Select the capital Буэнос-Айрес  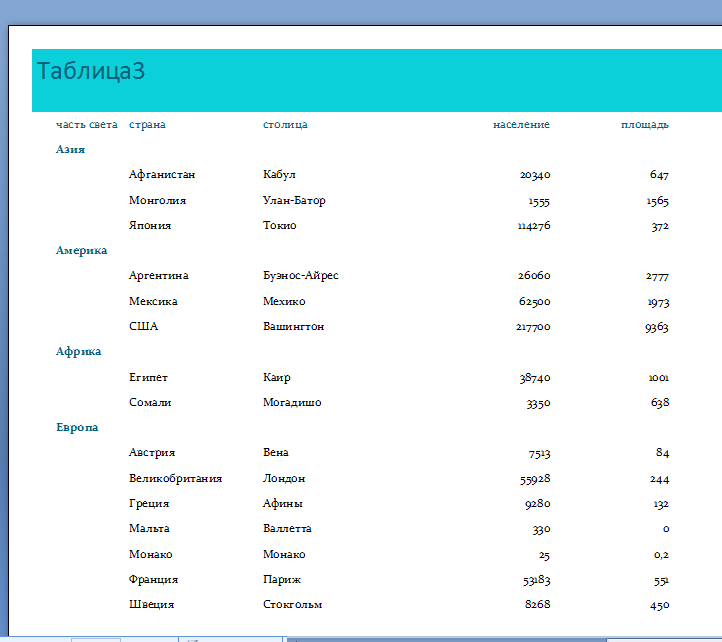[x=301, y=275]
